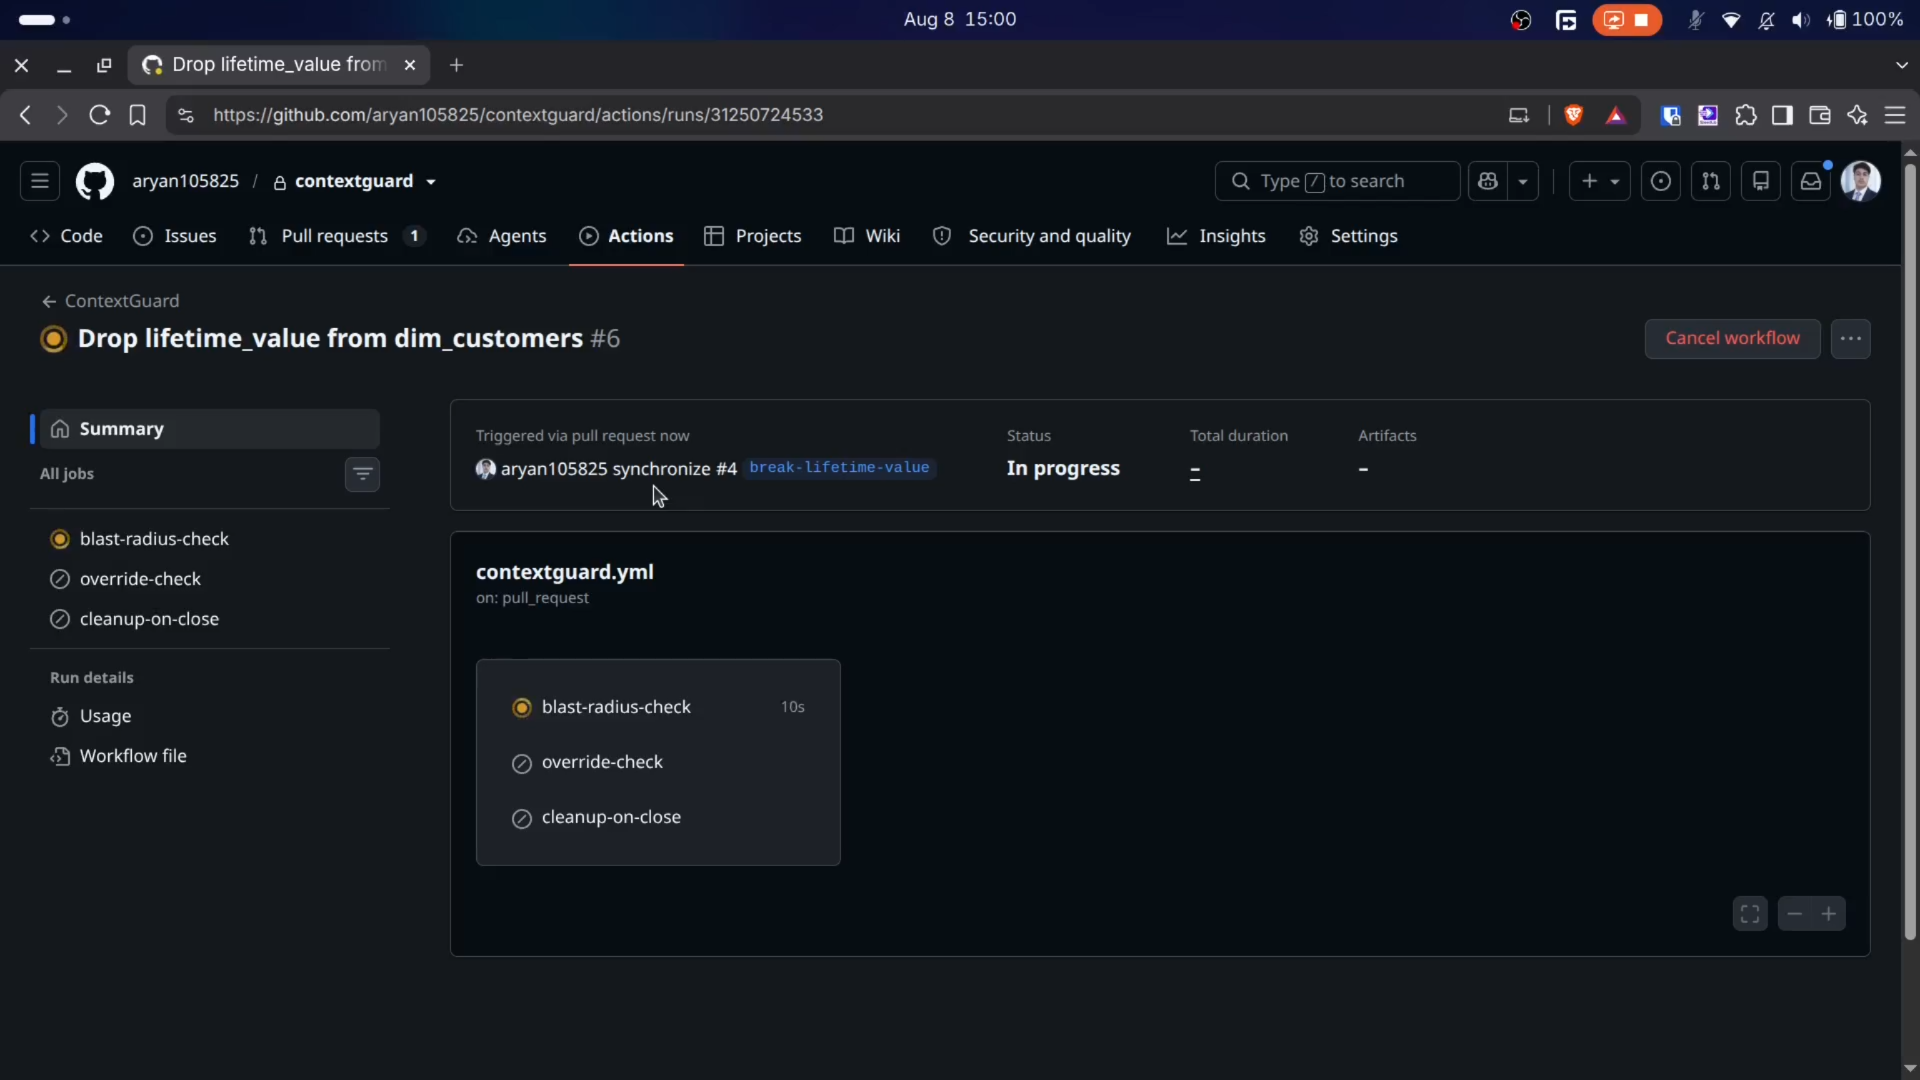Zoom out the workflow graph
Viewport: 1920px width, 1080px height.
tap(1795, 914)
